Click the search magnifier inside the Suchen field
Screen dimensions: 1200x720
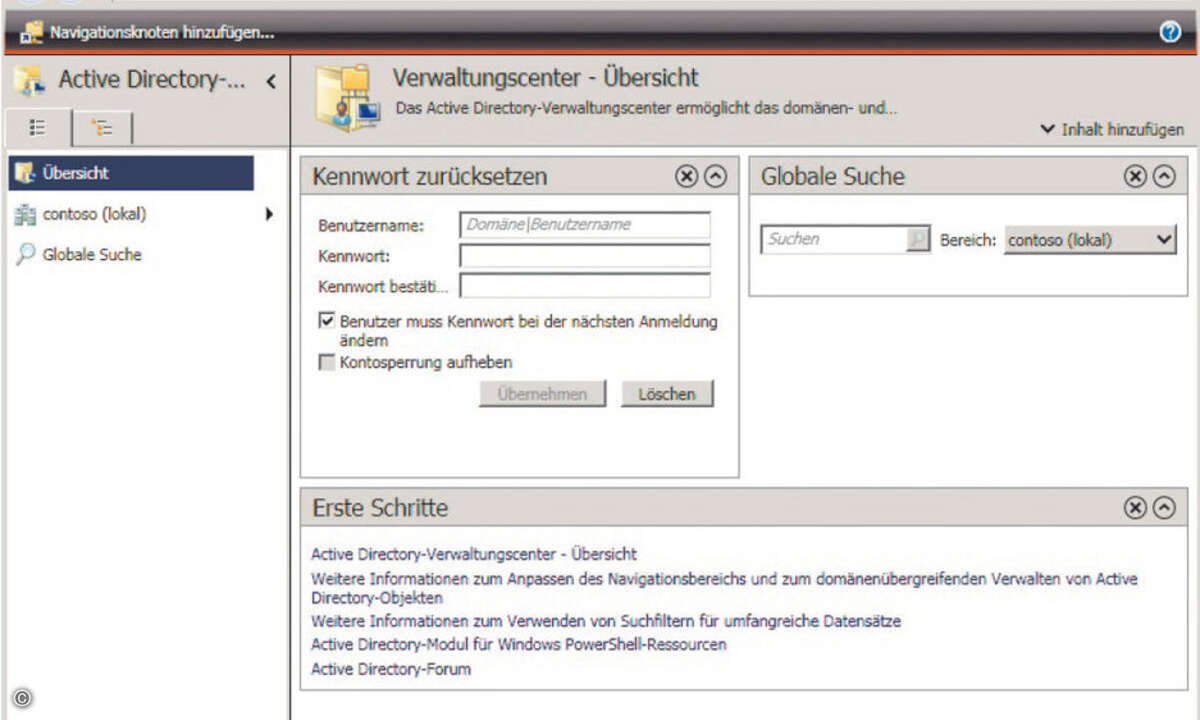point(918,239)
